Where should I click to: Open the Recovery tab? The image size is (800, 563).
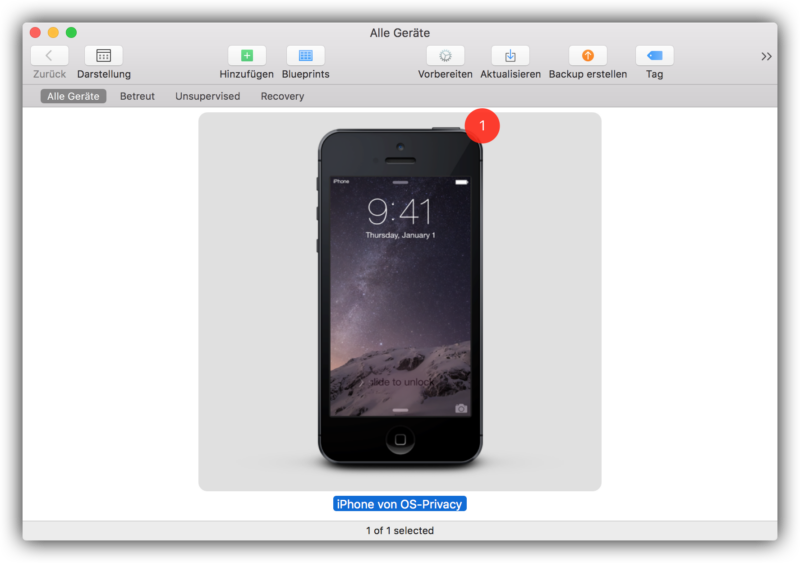(x=282, y=97)
